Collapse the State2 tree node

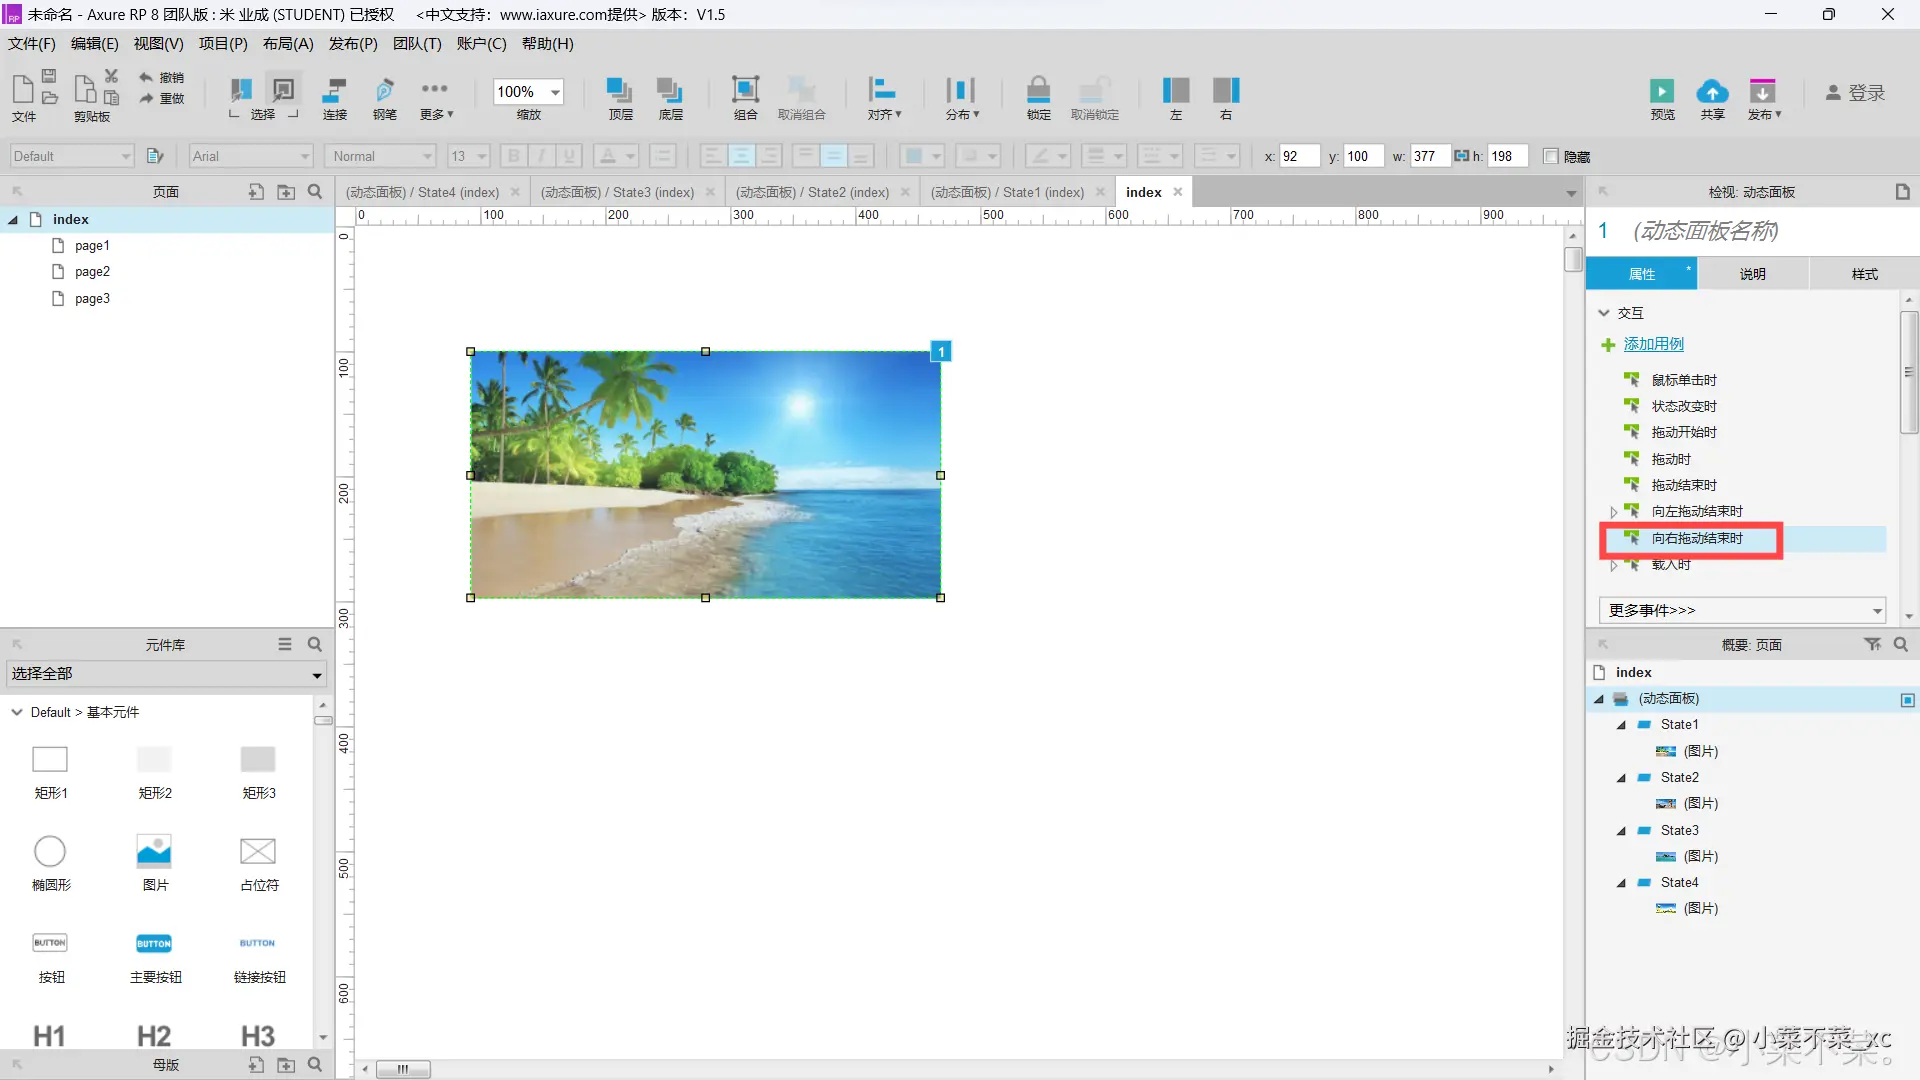(x=1621, y=778)
